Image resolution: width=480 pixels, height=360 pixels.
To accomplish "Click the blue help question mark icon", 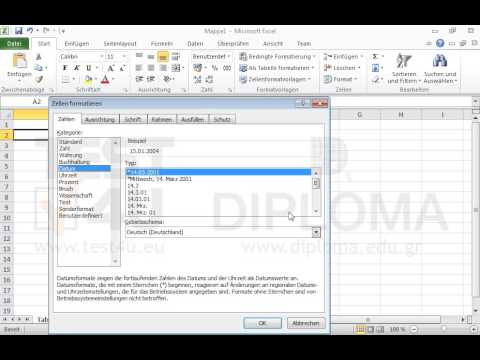I will pos(440,43).
